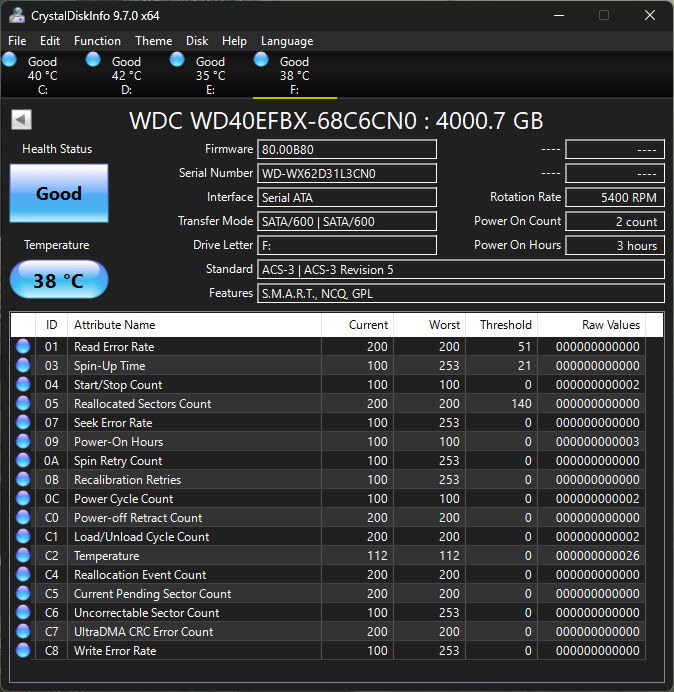The height and width of the screenshot is (692, 674).
Task: Click status orb for Spin Retry Count
Action: click(x=23, y=460)
